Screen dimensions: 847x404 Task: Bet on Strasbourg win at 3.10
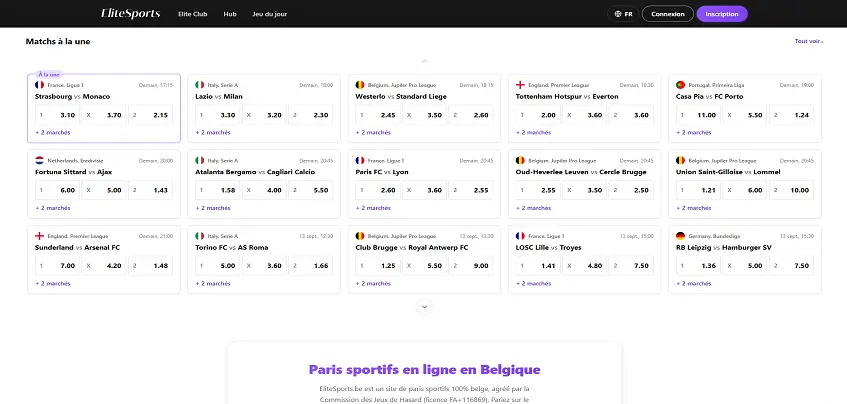click(x=57, y=115)
